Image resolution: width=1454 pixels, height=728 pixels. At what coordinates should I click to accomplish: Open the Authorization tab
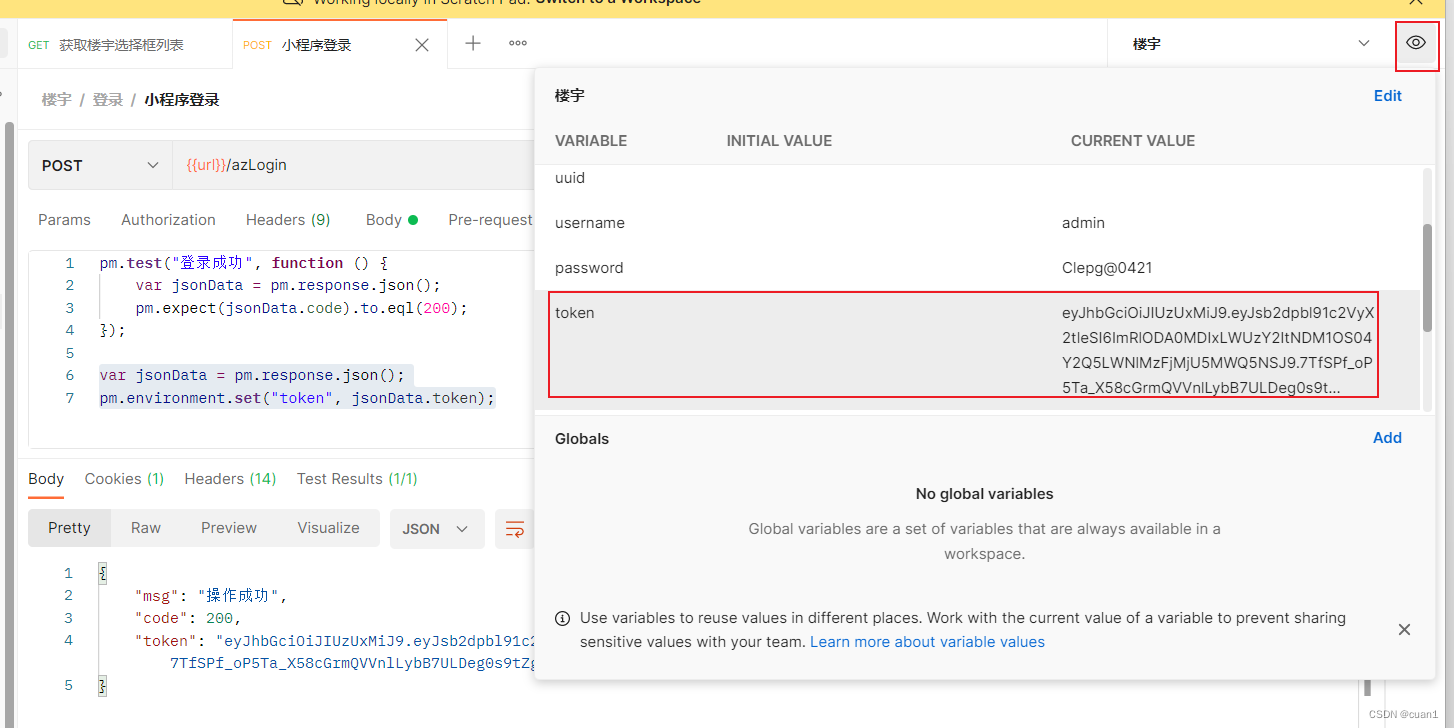[168, 220]
